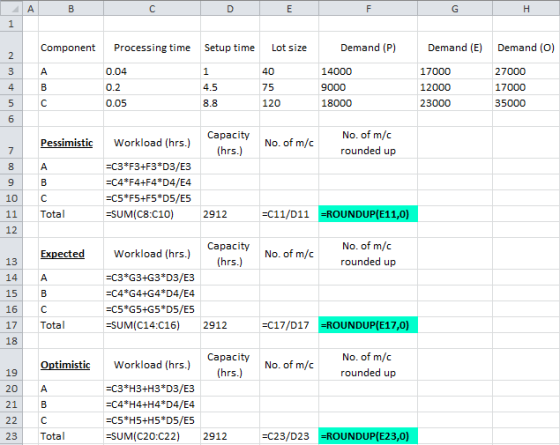
Task: Click No. of m/c rounded up in row 7
Action: click(x=368, y=142)
